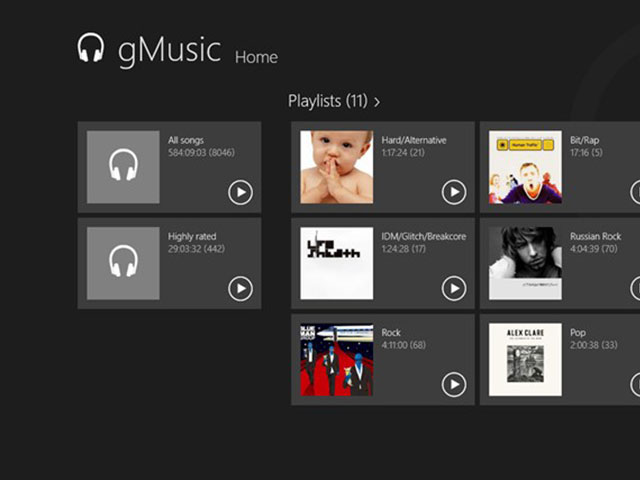Open the Highly rated headphones thumbnail
Image resolution: width=640 pixels, height=480 pixels.
point(123,263)
